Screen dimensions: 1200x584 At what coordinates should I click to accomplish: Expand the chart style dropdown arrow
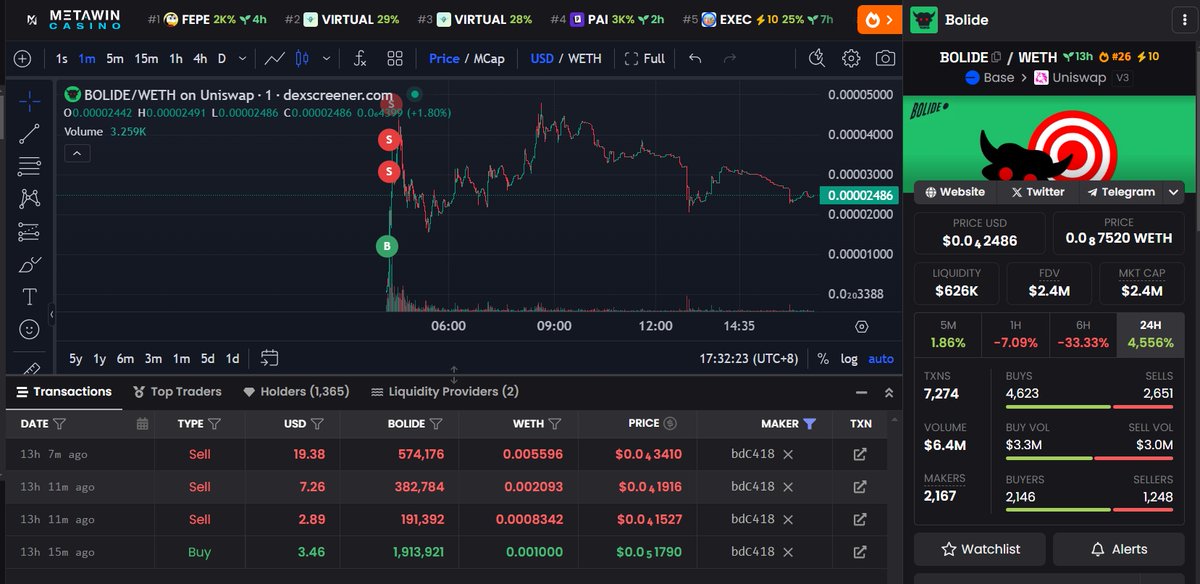(x=326, y=58)
